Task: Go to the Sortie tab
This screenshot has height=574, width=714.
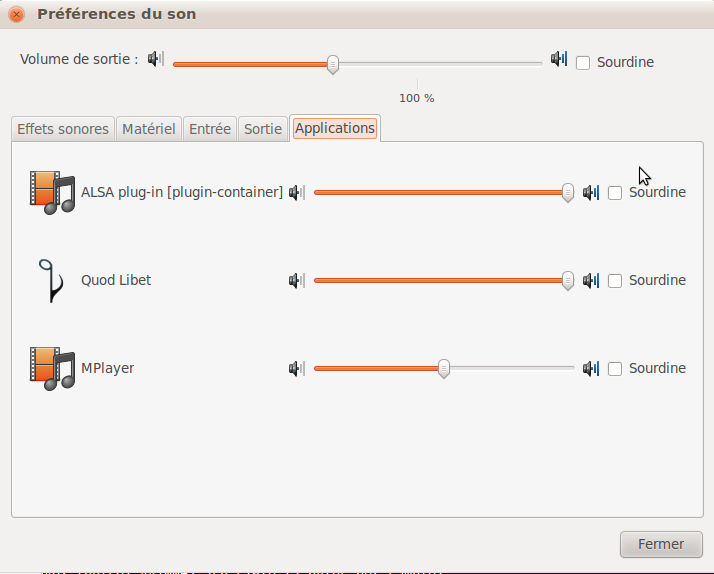Action: pyautogui.click(x=263, y=129)
